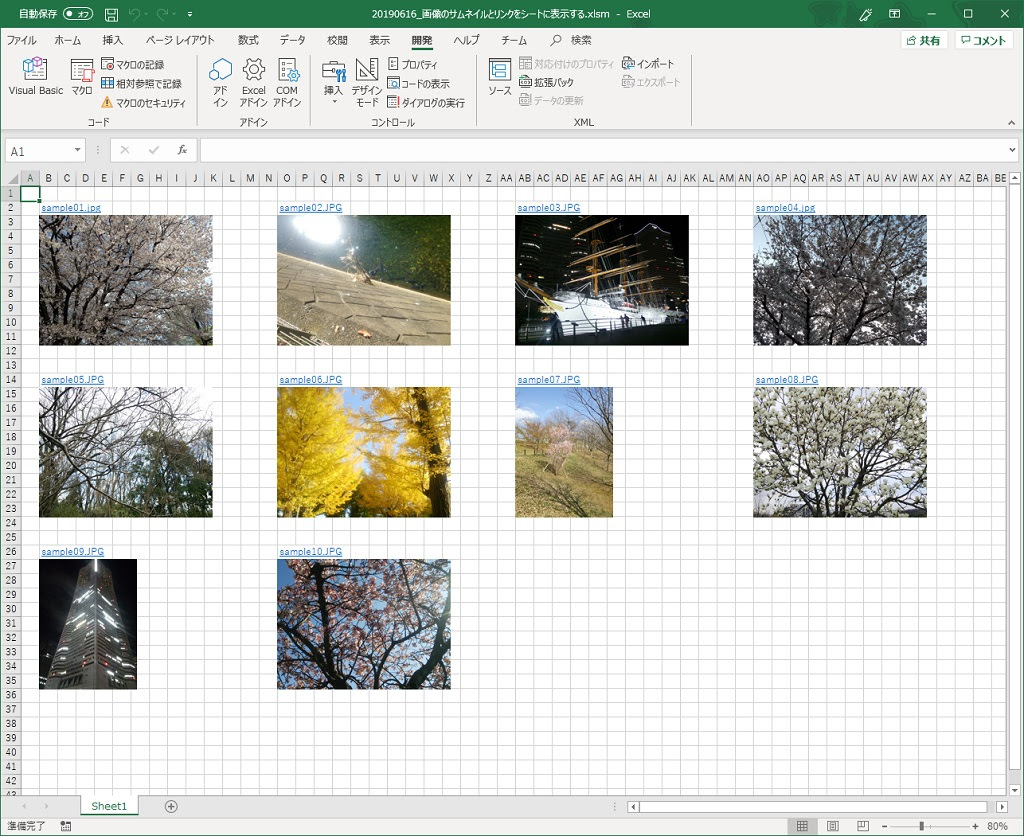Adjust the zoom slider handle
The width and height of the screenshot is (1024, 836).
coord(921,826)
